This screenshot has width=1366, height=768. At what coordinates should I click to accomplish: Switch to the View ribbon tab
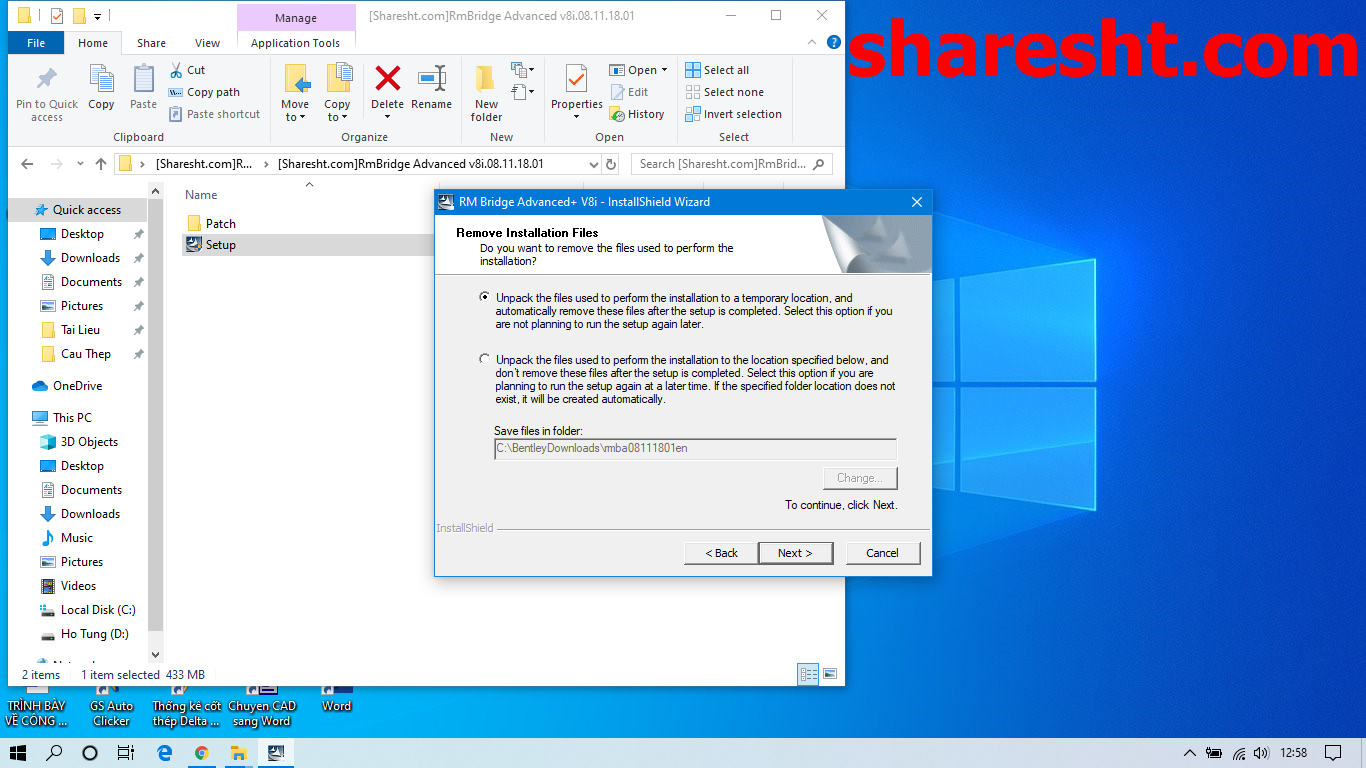(x=208, y=43)
